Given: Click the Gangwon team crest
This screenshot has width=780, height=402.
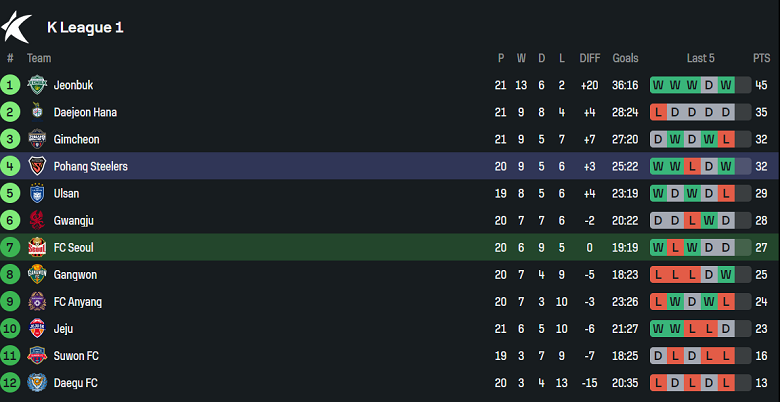Looking at the screenshot, I should click(37, 274).
